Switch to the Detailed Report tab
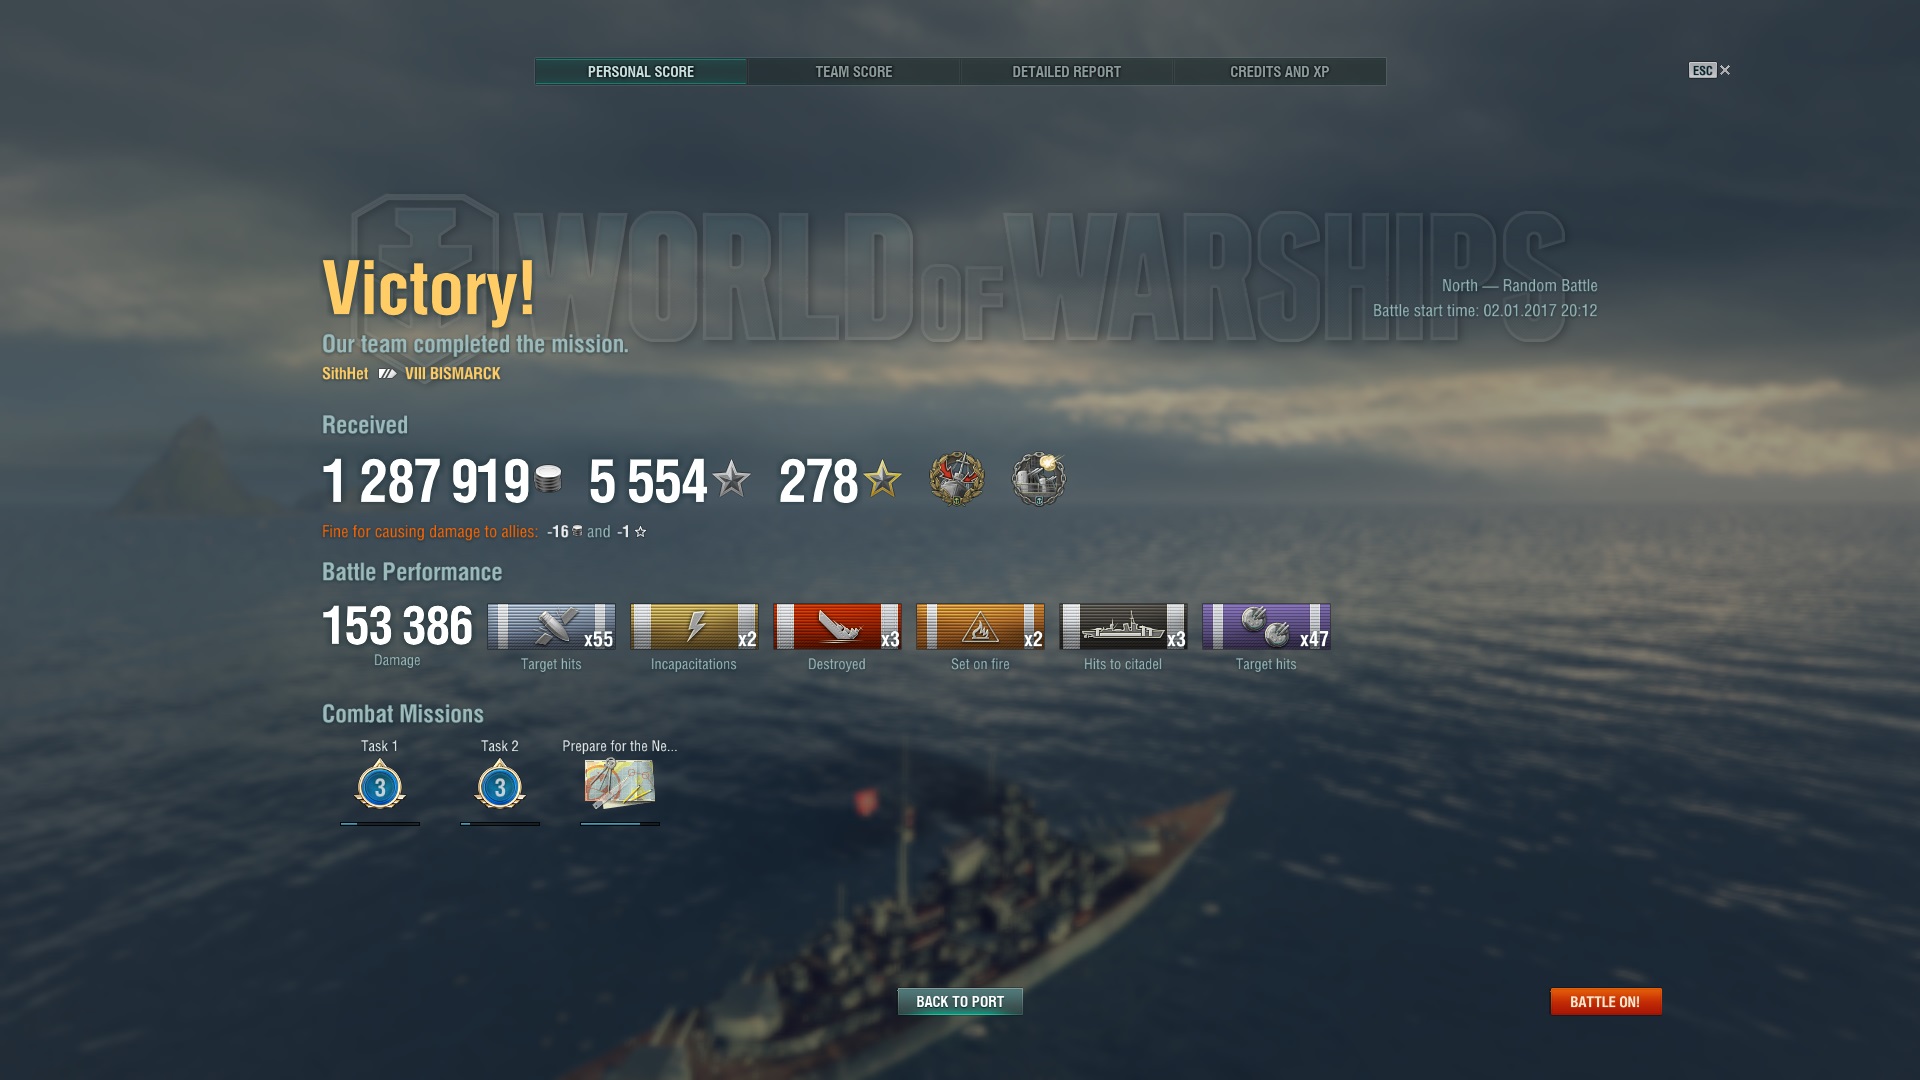This screenshot has width=1920, height=1080. (1066, 72)
